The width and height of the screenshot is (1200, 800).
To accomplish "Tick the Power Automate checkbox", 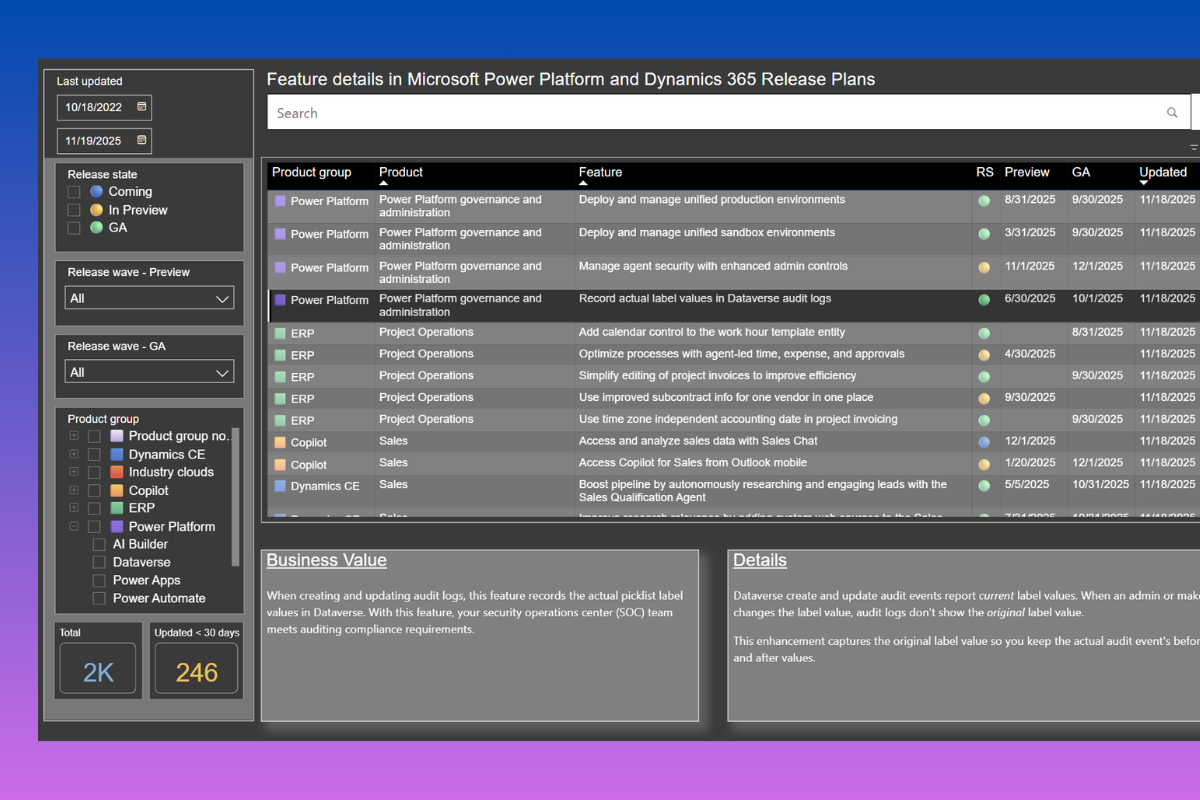I will (99, 599).
